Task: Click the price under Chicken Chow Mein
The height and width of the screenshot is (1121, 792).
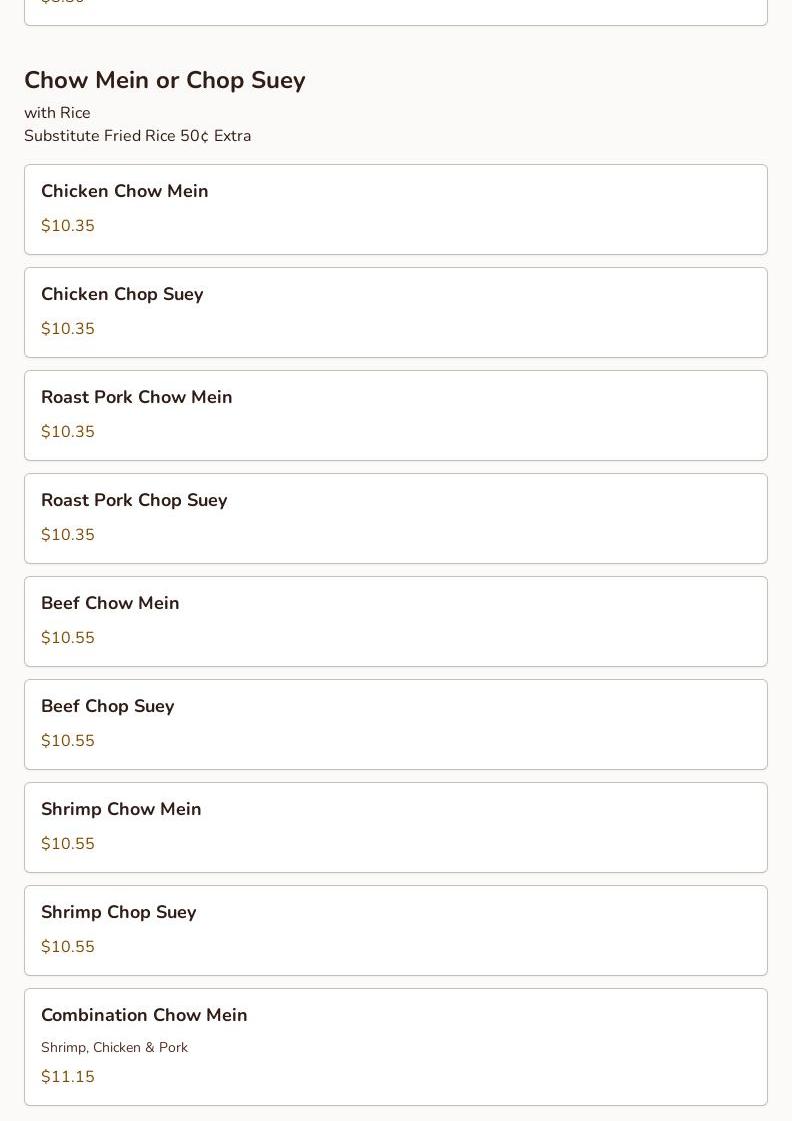Action: (x=68, y=226)
